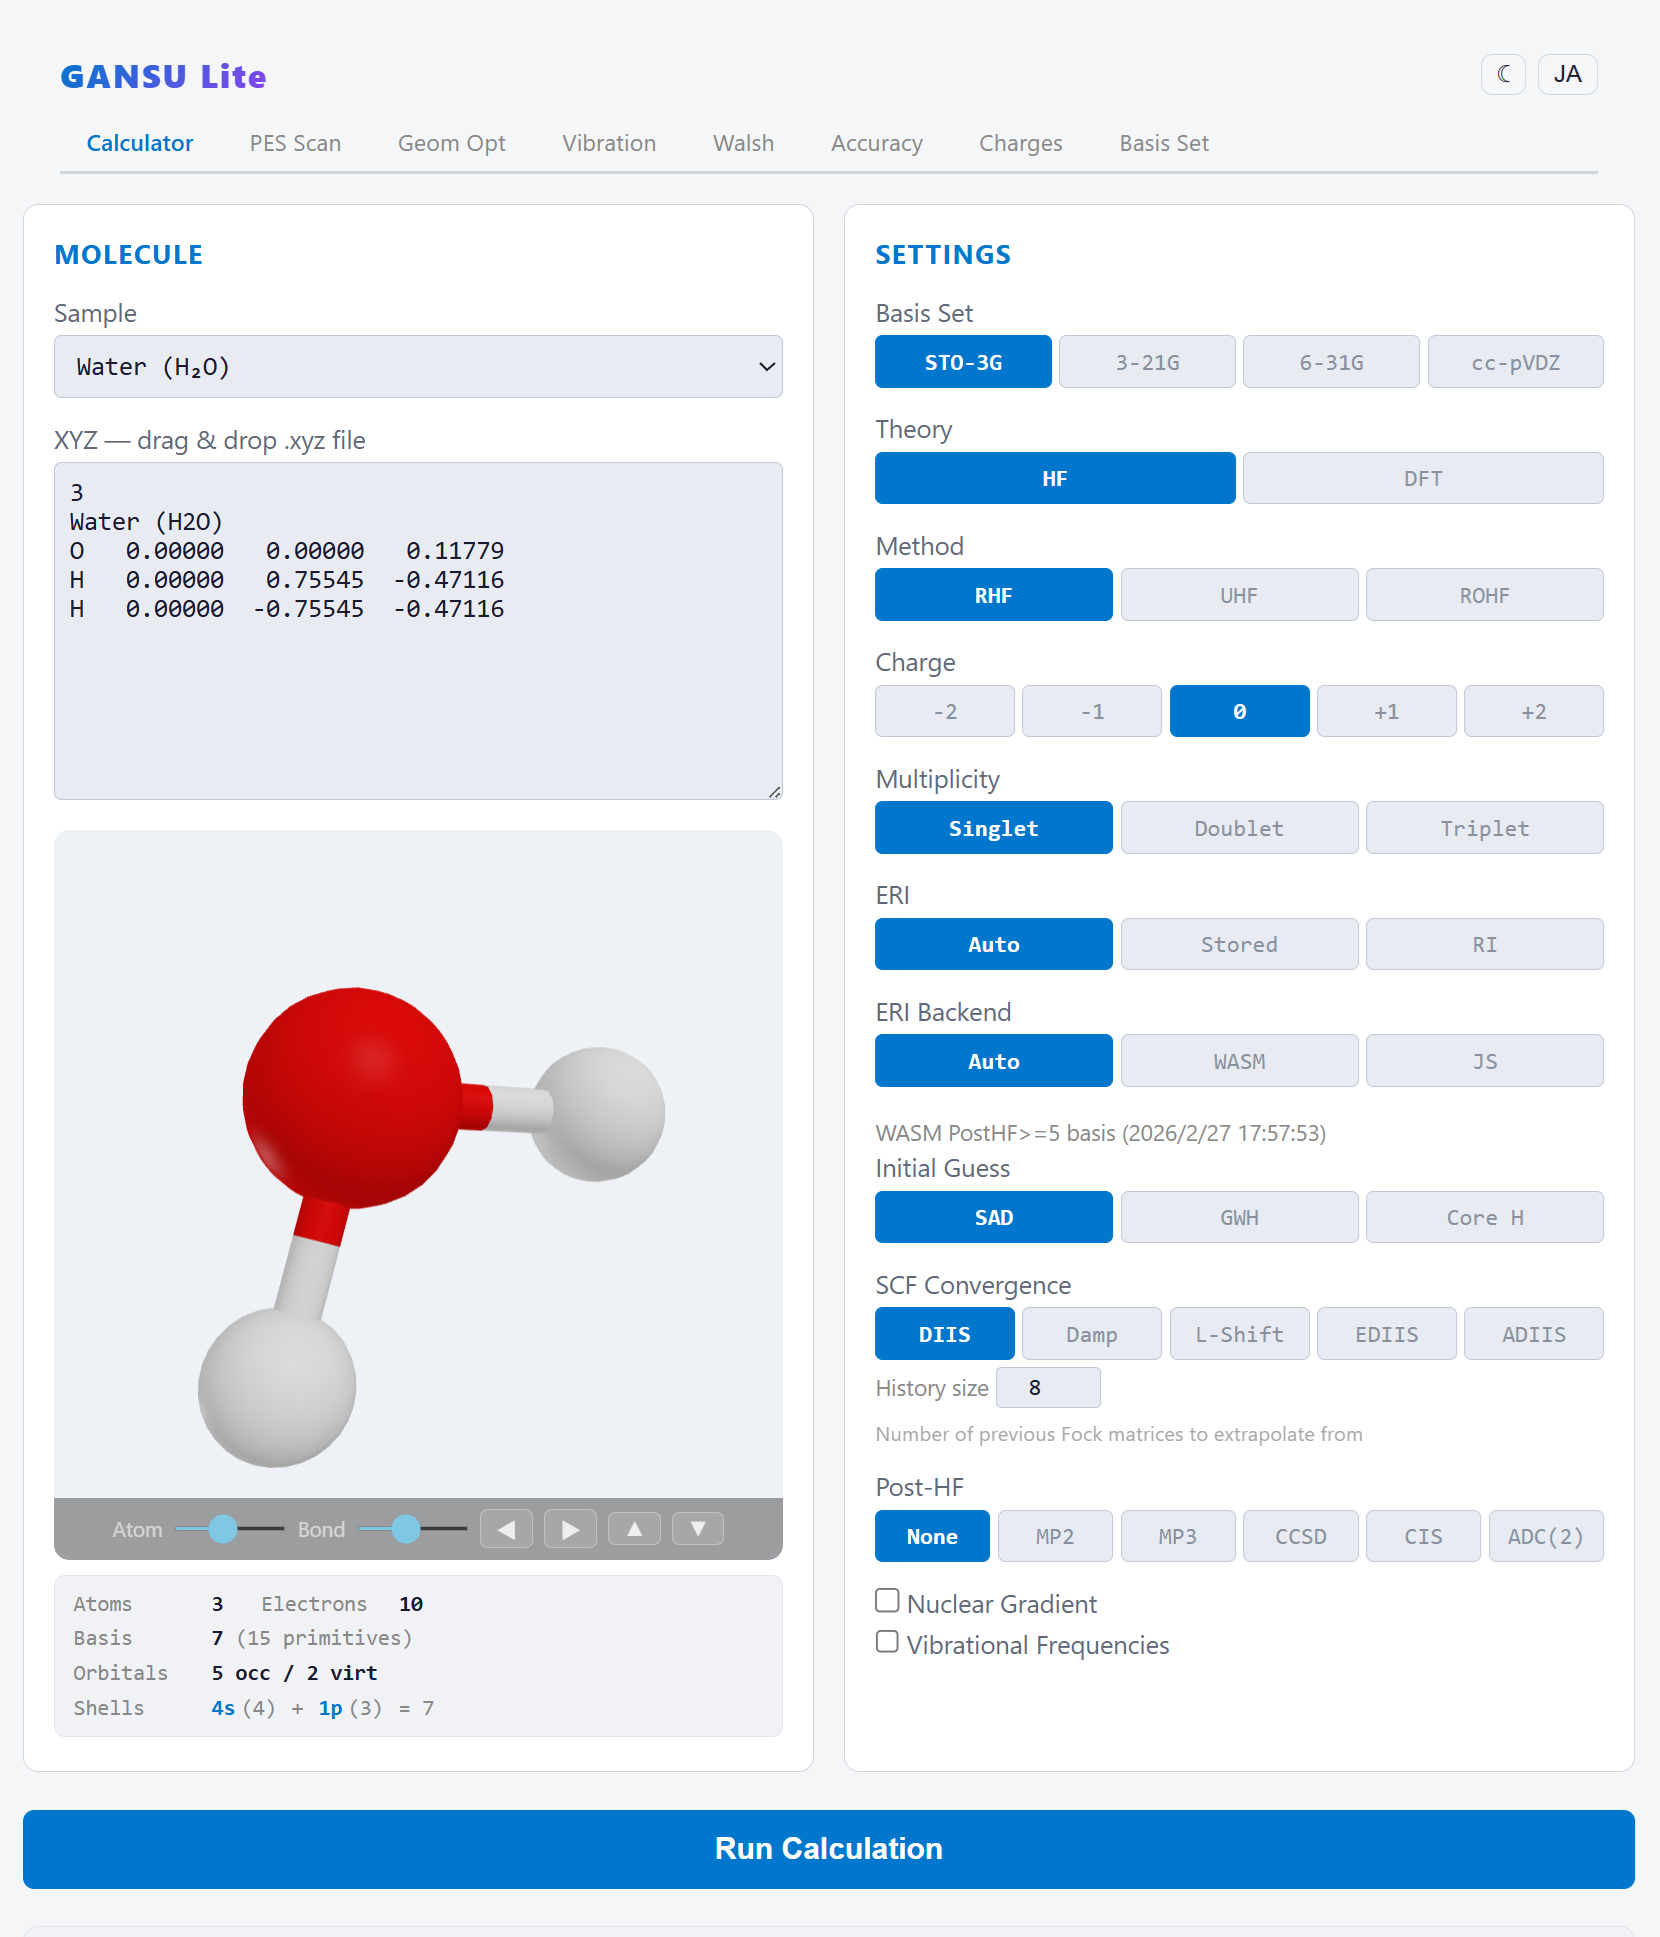The width and height of the screenshot is (1660, 1937).
Task: Toggle dark mode moon icon
Action: 1503,74
